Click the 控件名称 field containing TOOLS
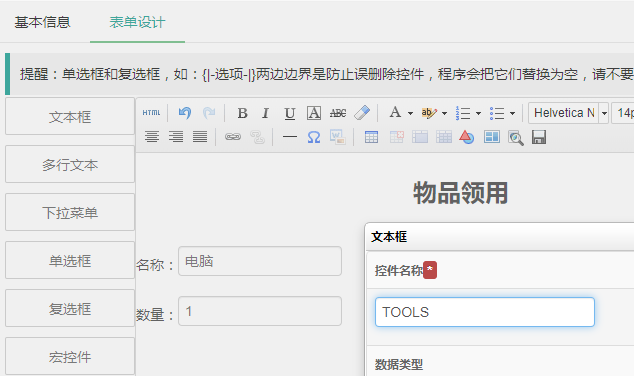 click(484, 312)
